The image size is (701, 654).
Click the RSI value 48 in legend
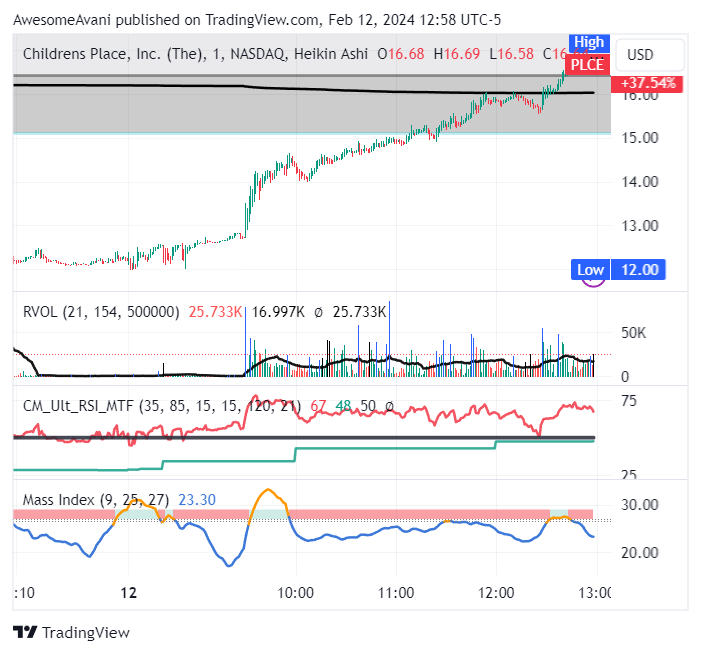pyautogui.click(x=343, y=406)
